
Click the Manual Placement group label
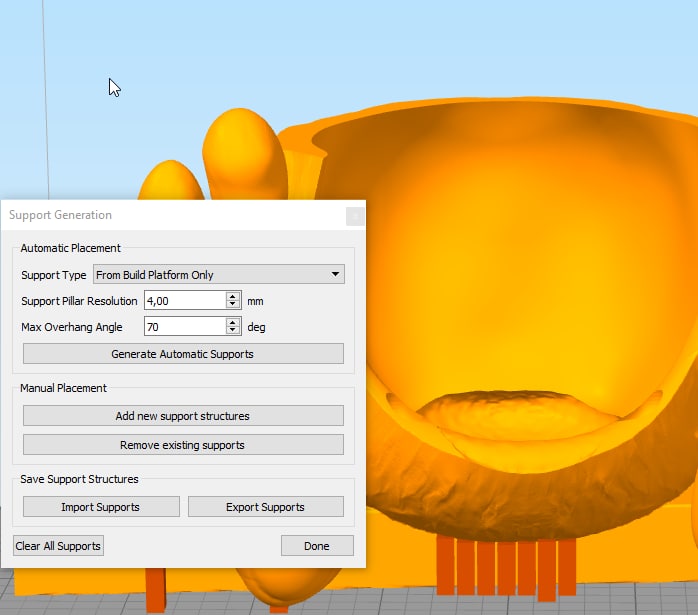(x=63, y=388)
